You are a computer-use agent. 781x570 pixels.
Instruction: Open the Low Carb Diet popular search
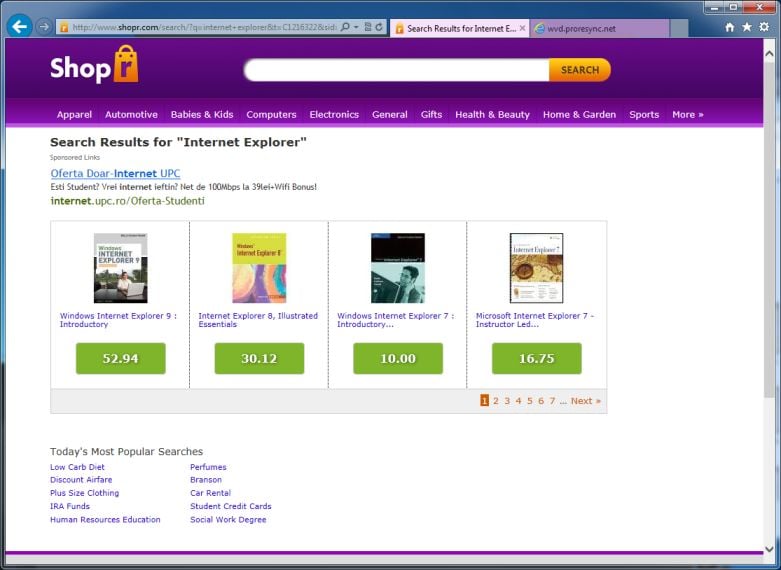click(x=77, y=467)
